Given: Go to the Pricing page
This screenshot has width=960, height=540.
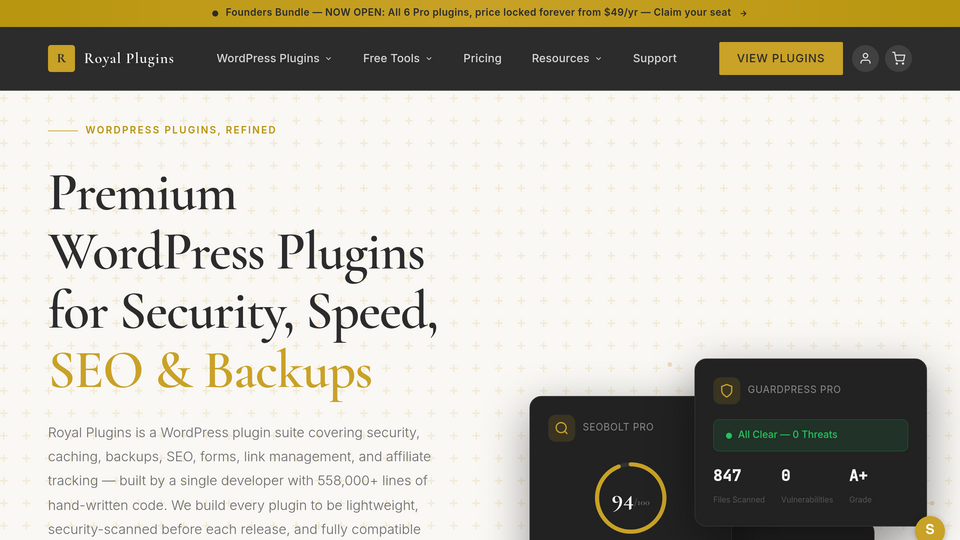Looking at the screenshot, I should coord(482,58).
